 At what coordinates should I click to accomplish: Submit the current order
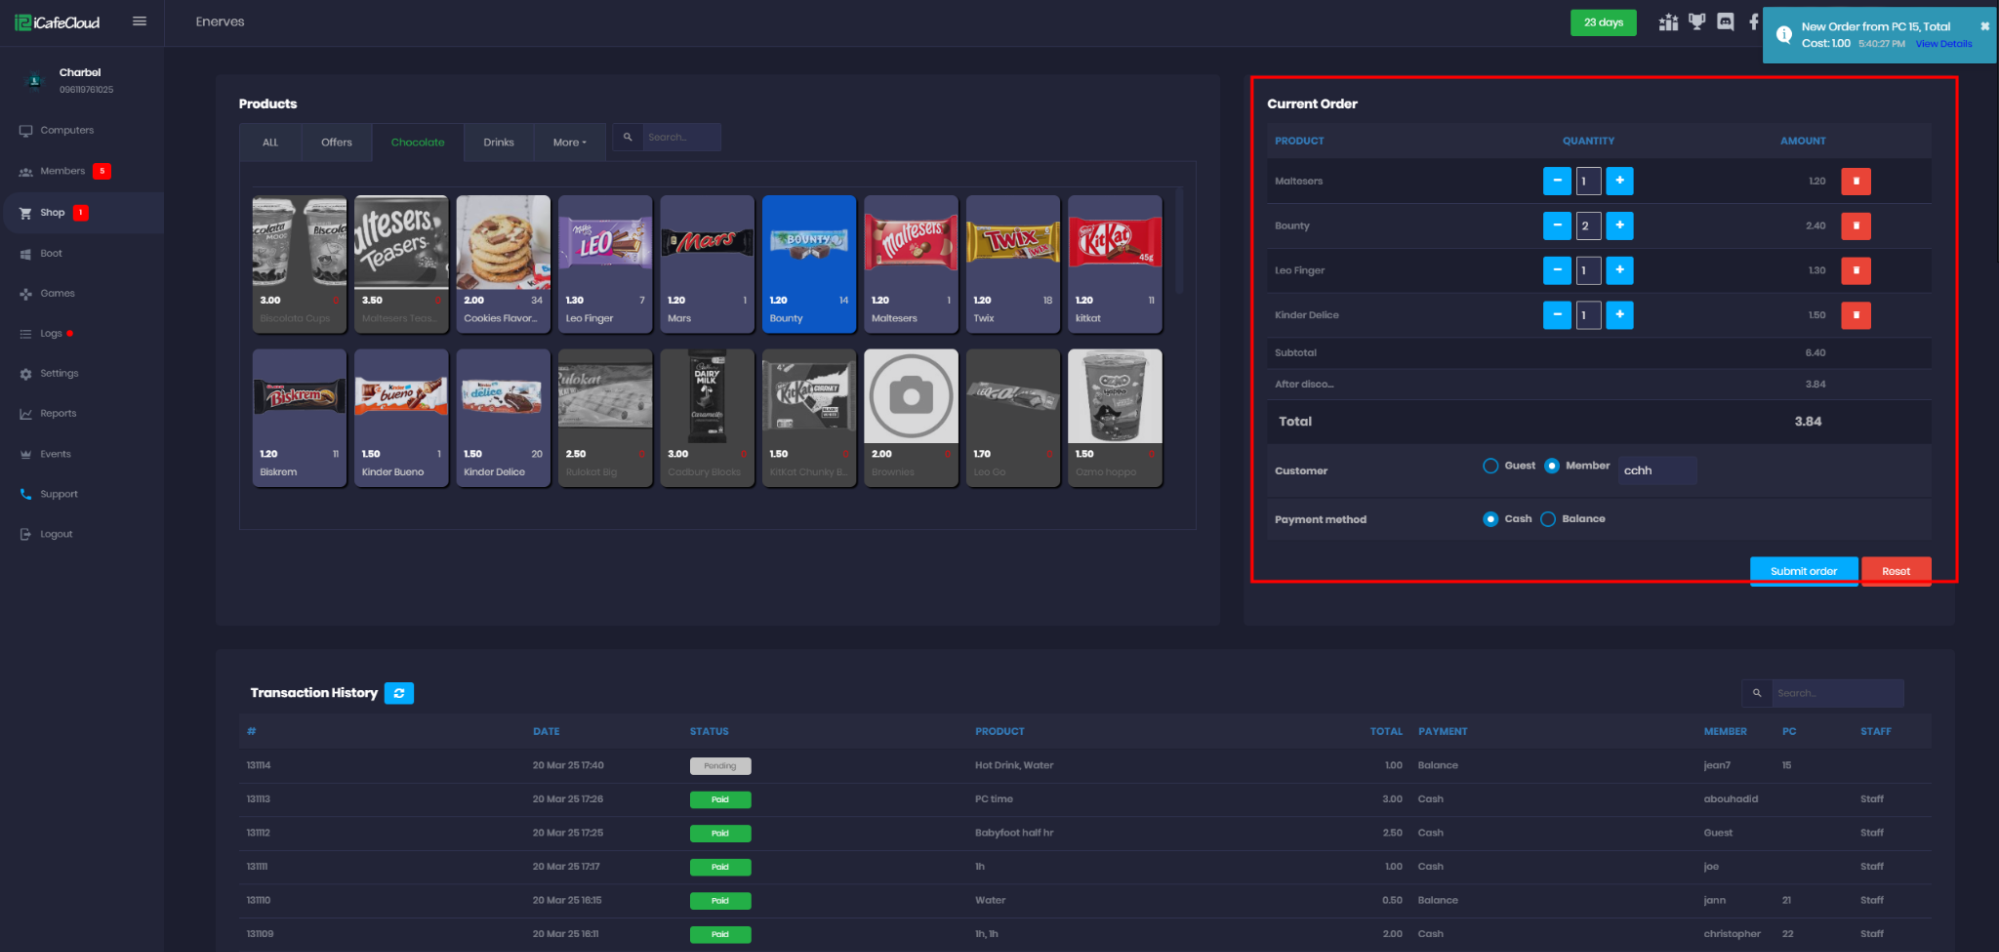click(x=1803, y=571)
